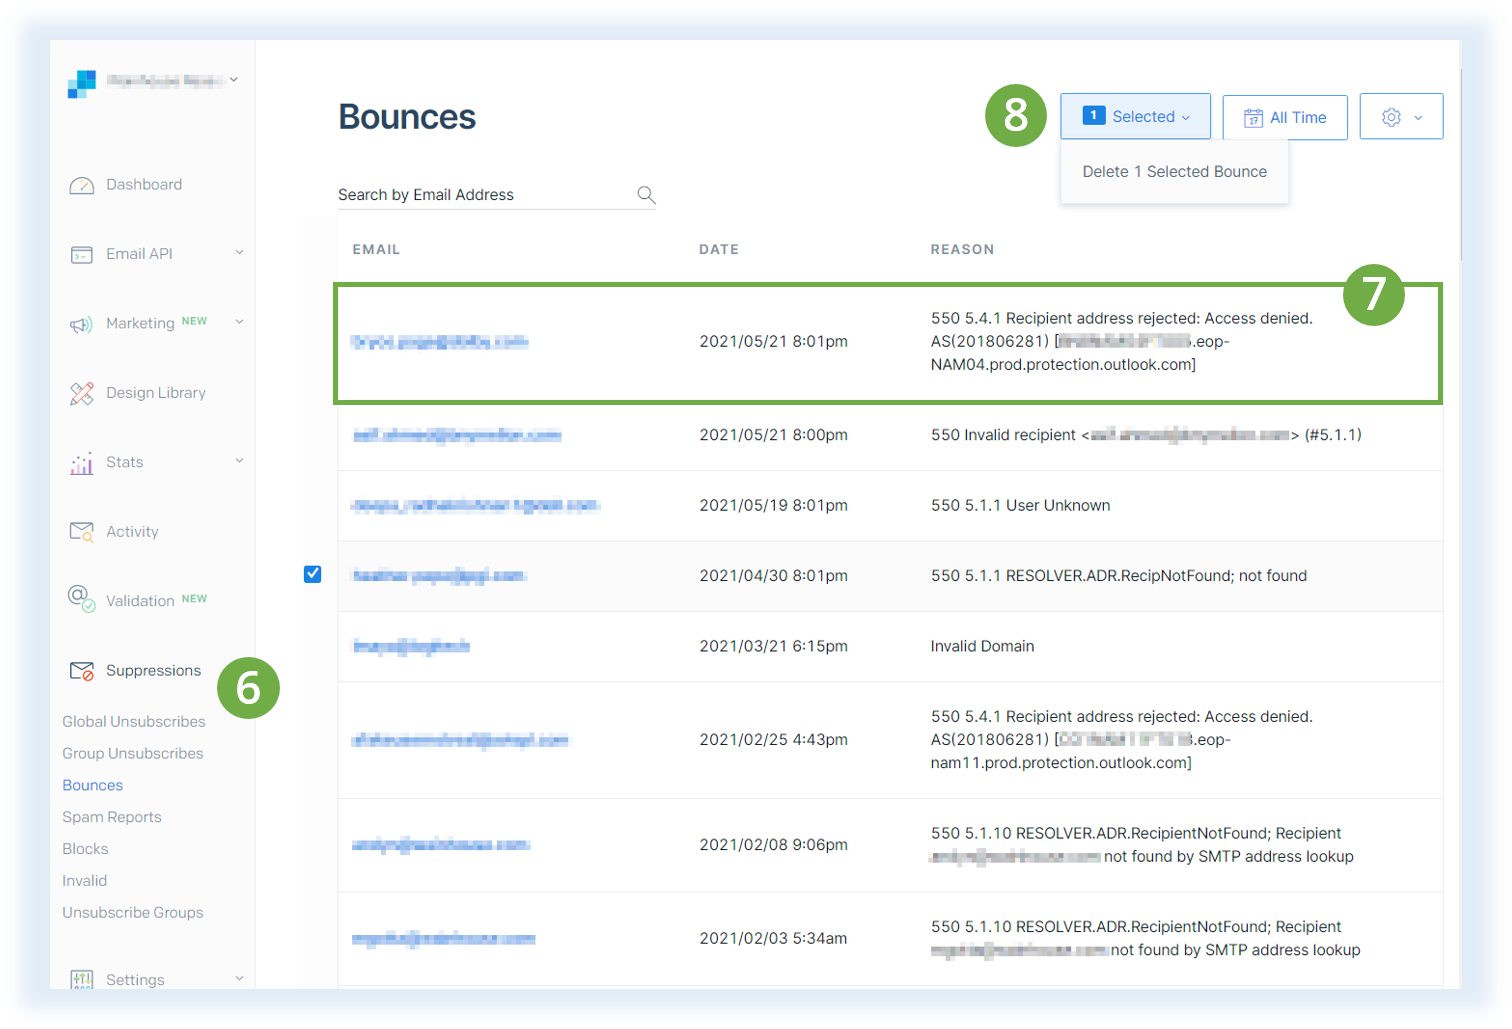Viewport: 1512px width, 1029px height.
Task: Select the Stats bar-chart icon
Action: click(82, 461)
